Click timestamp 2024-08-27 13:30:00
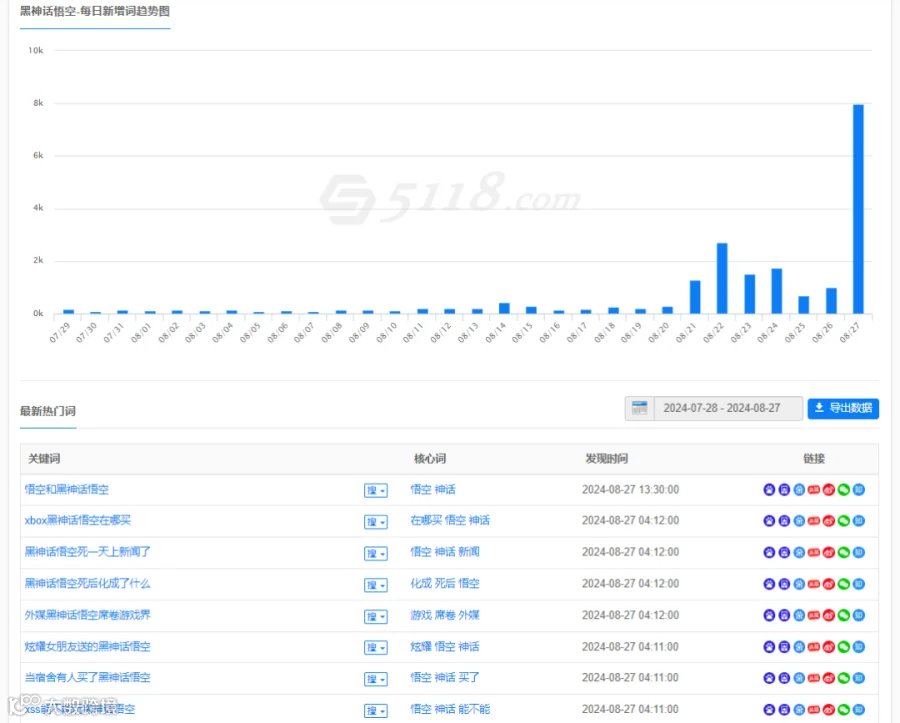 630,489
